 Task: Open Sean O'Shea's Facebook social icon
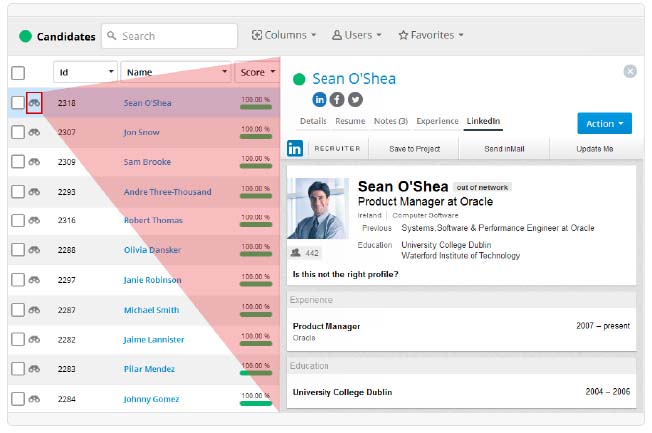(337, 99)
